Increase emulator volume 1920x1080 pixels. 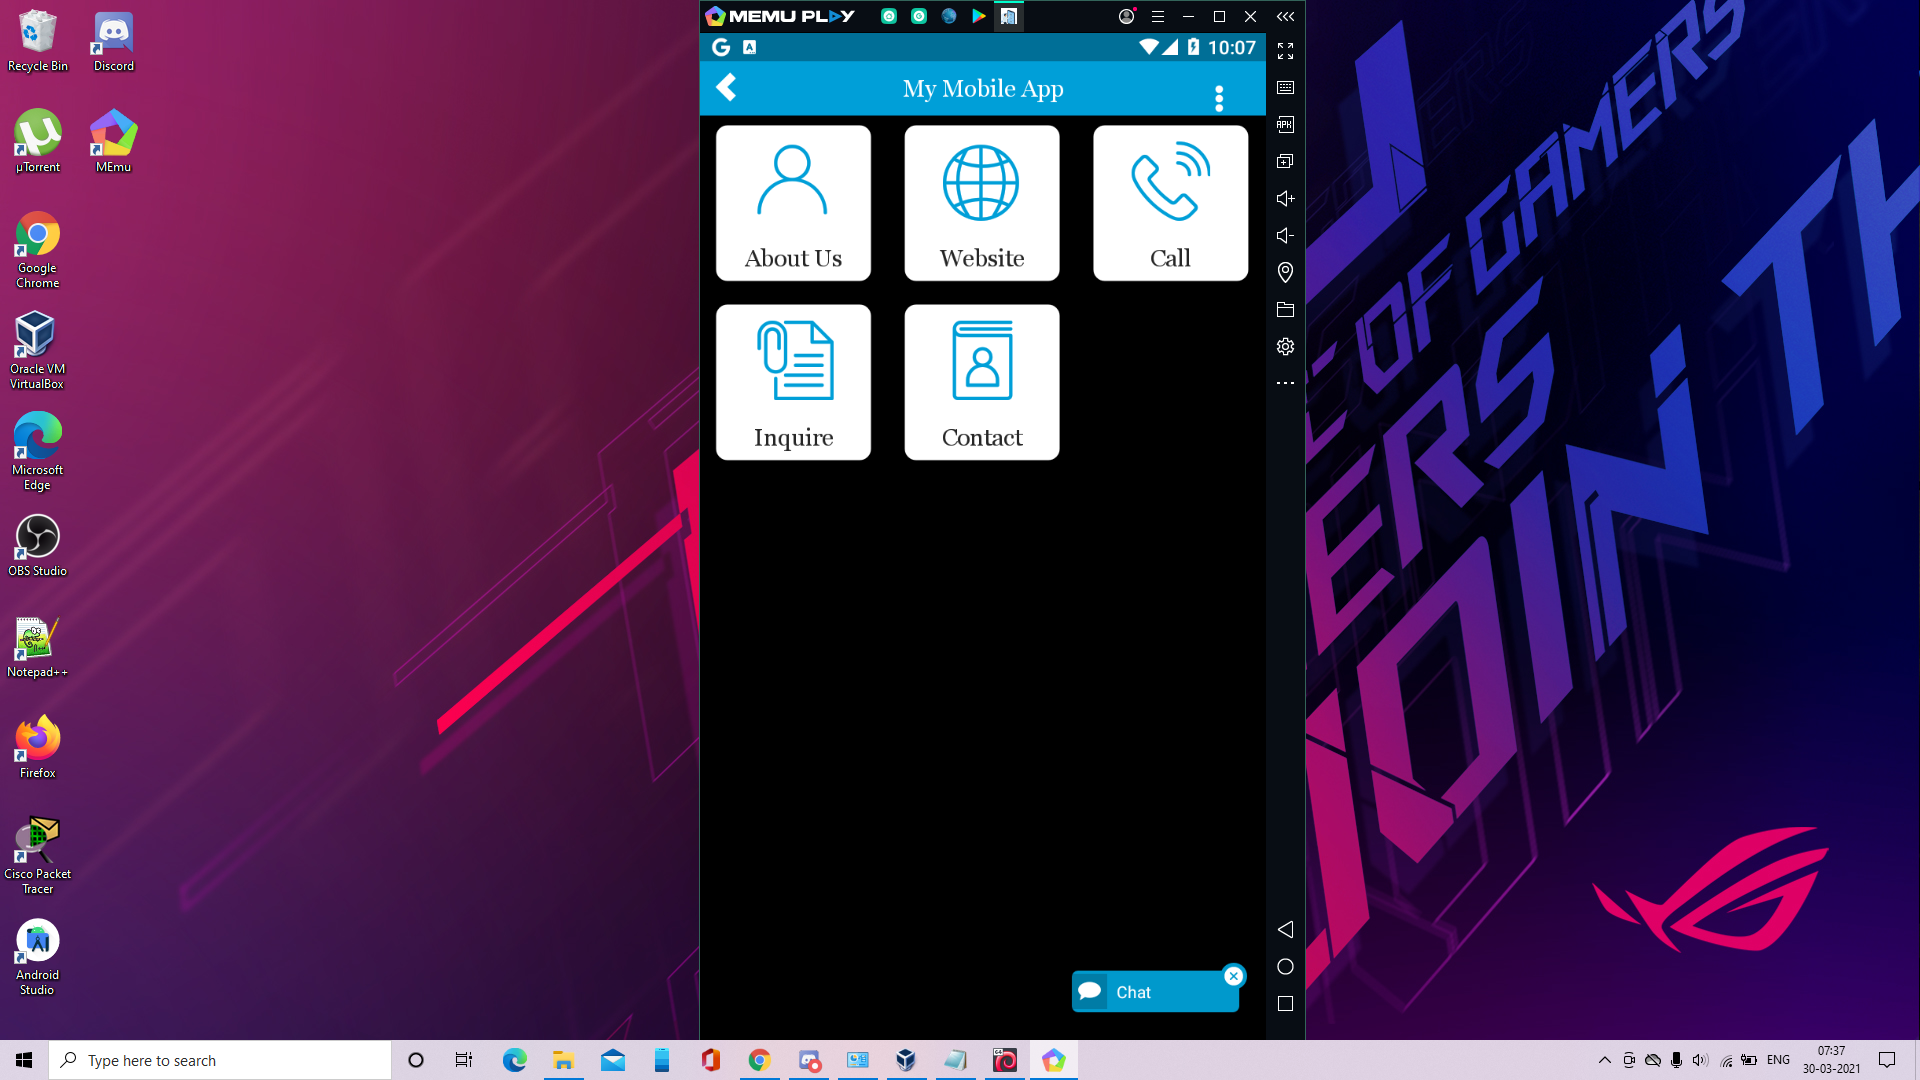coord(1285,199)
